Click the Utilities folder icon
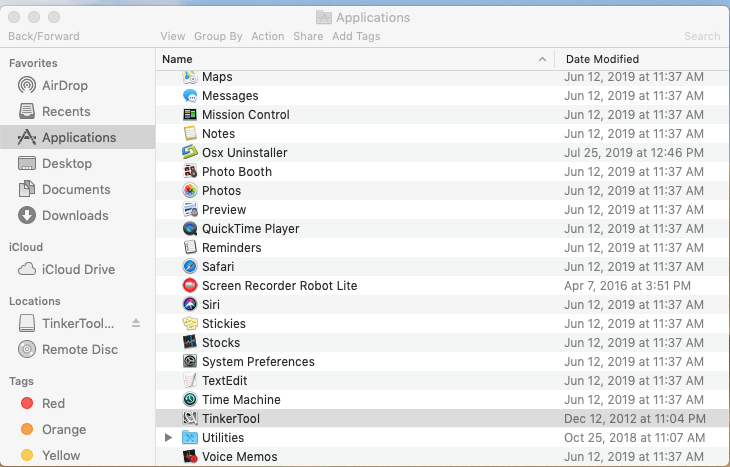Screen dimensions: 730x467 189,438
